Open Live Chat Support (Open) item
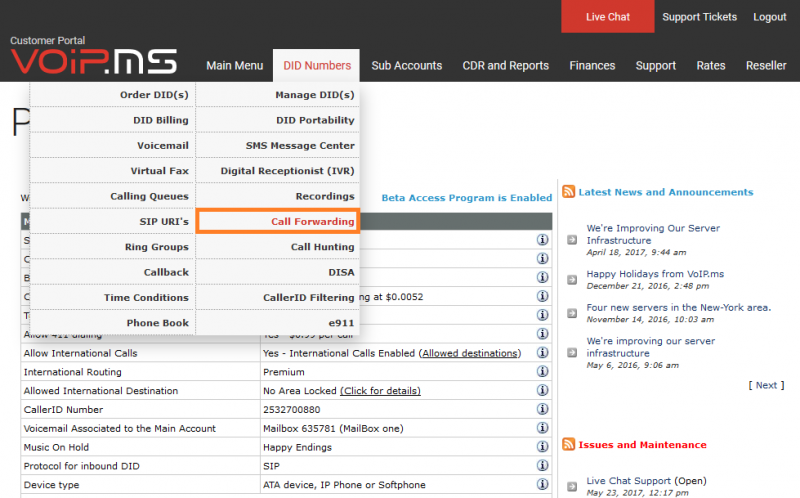 tap(646, 481)
